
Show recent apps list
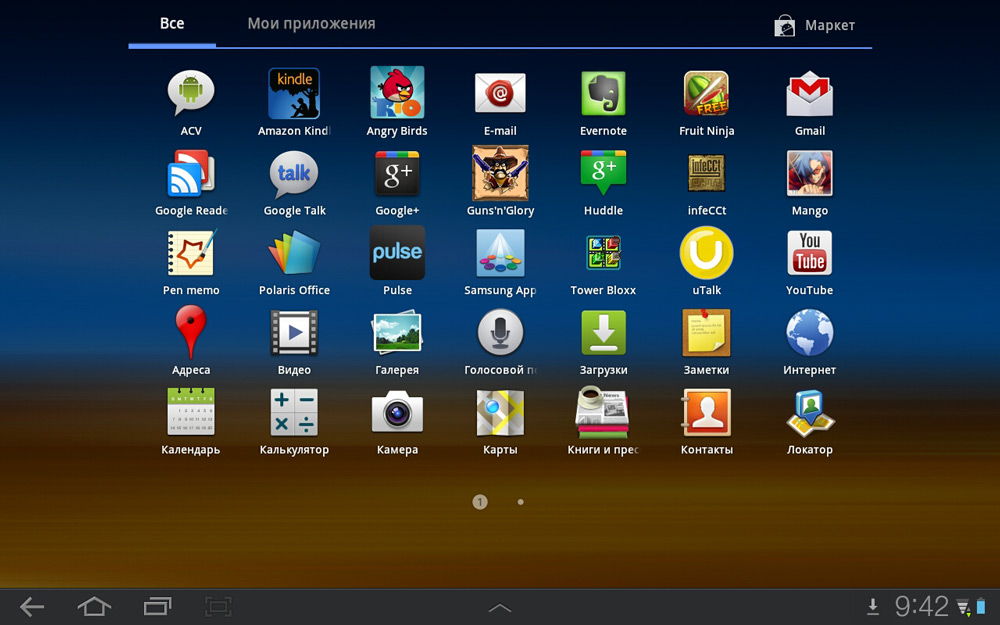coord(158,607)
